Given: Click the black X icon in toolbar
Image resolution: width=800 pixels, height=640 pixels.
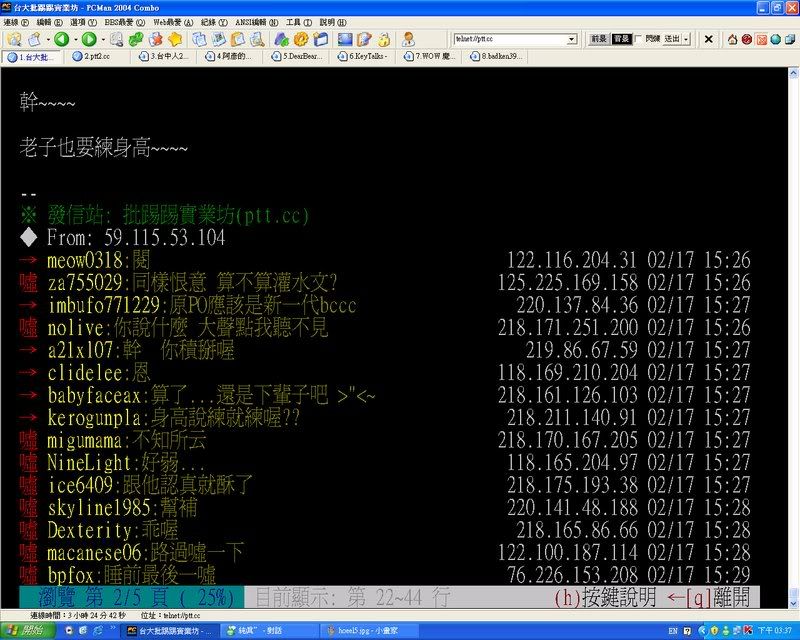Looking at the screenshot, I should tap(709, 39).
